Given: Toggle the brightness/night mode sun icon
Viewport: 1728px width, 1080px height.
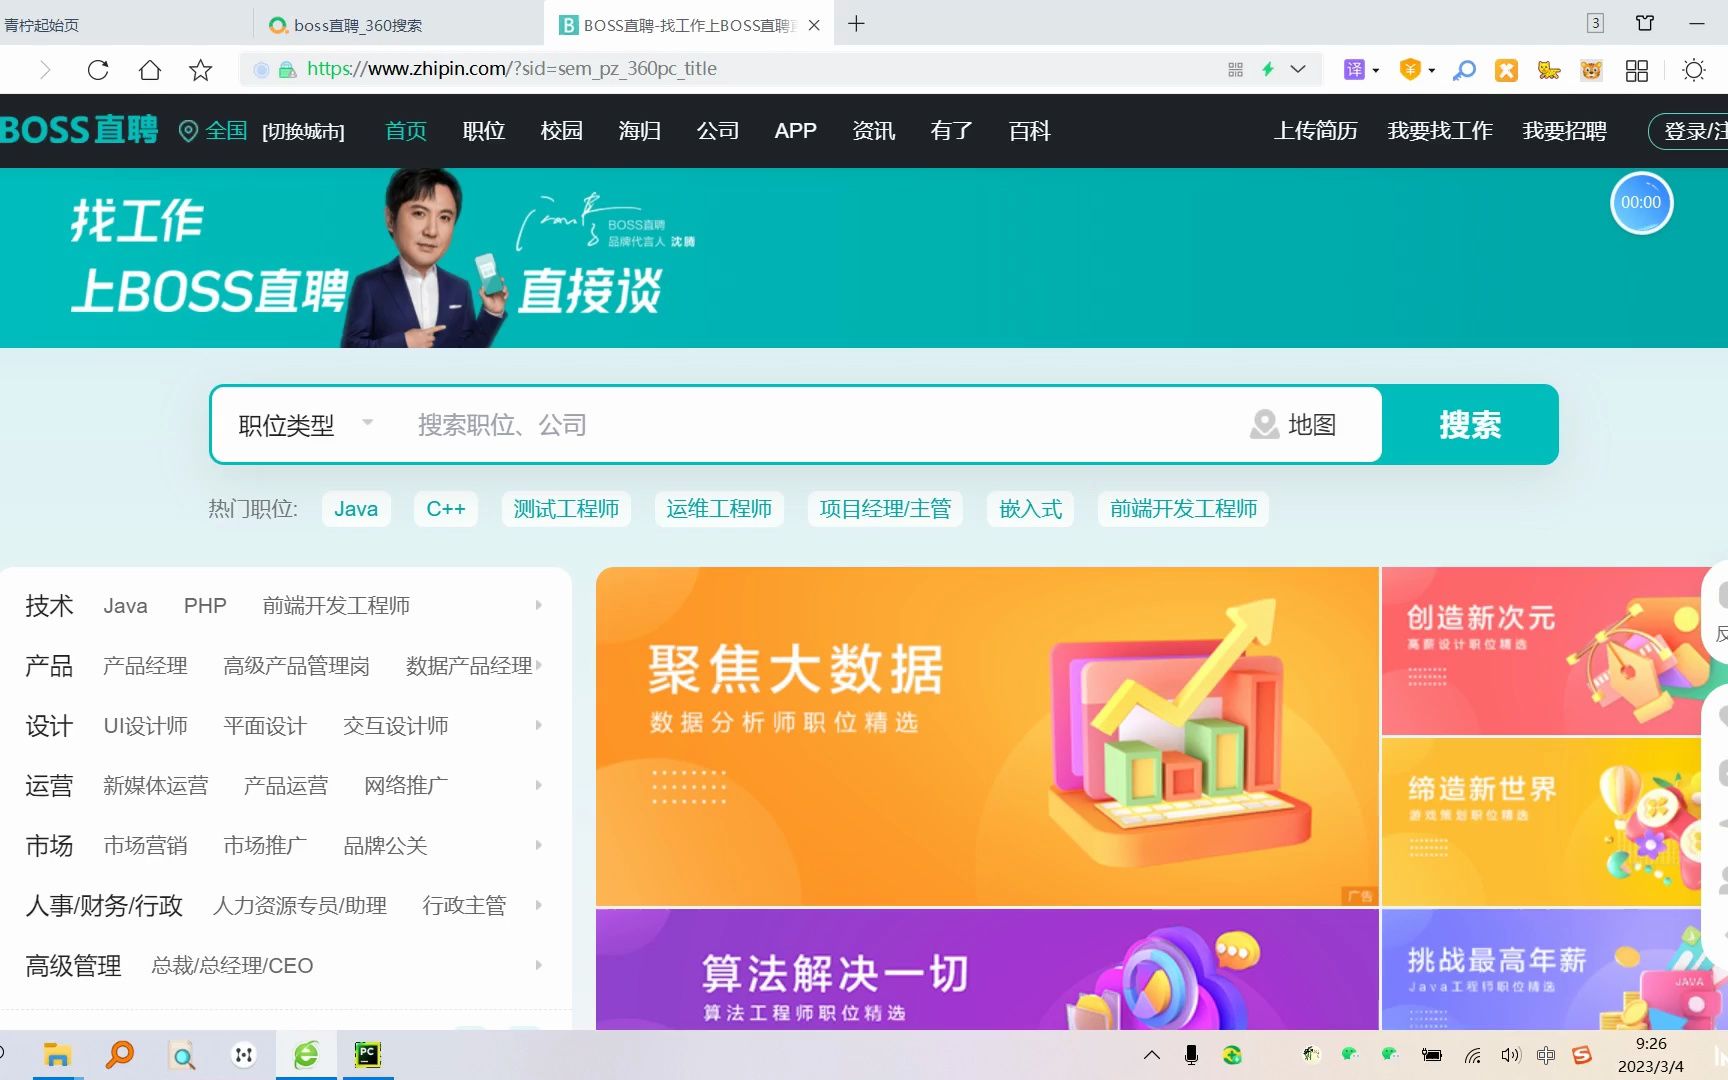Looking at the screenshot, I should coord(1694,70).
